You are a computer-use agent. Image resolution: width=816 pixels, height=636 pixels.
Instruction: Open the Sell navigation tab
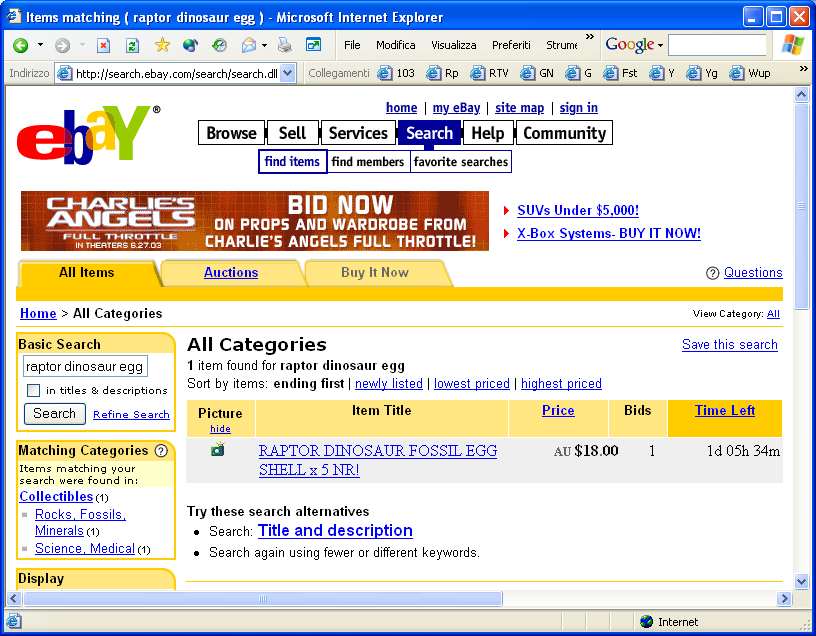[292, 133]
